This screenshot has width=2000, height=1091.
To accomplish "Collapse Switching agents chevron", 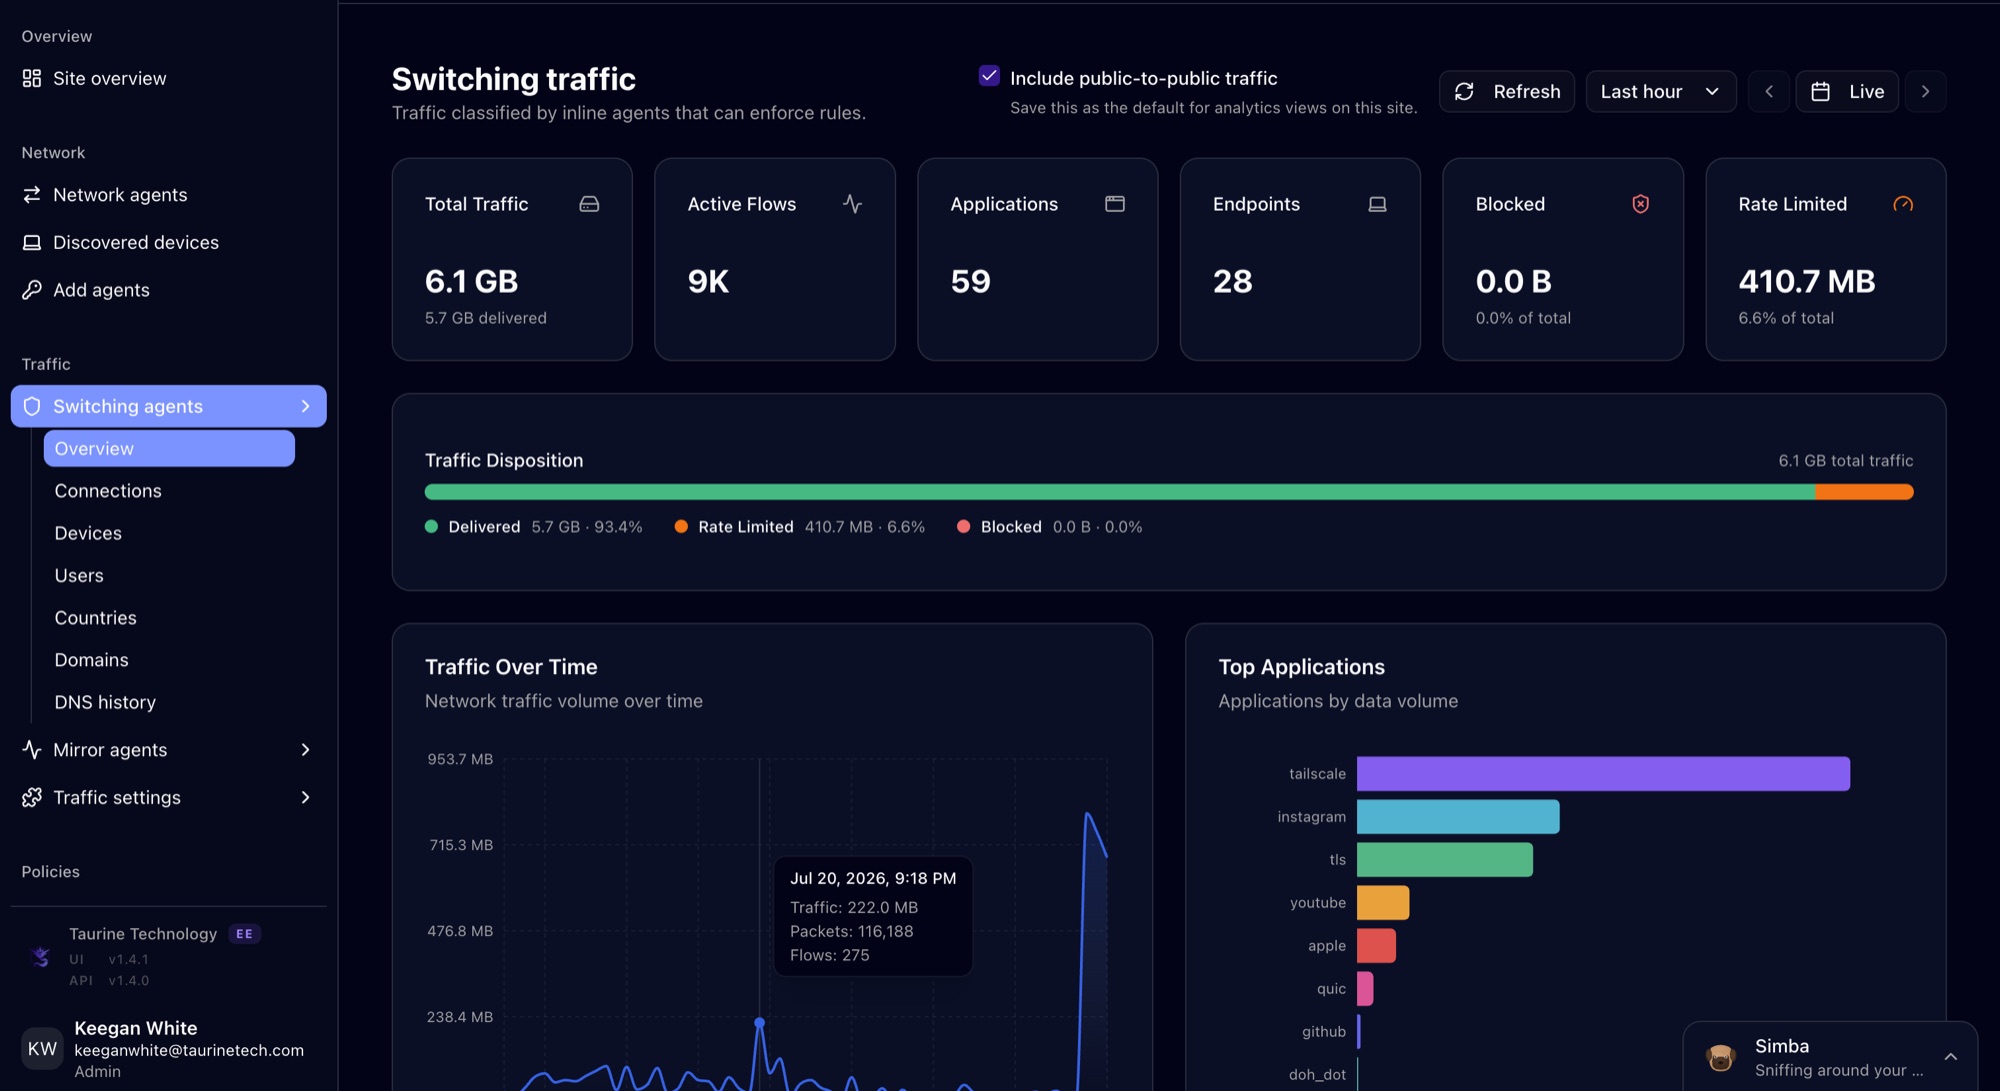I will (306, 406).
